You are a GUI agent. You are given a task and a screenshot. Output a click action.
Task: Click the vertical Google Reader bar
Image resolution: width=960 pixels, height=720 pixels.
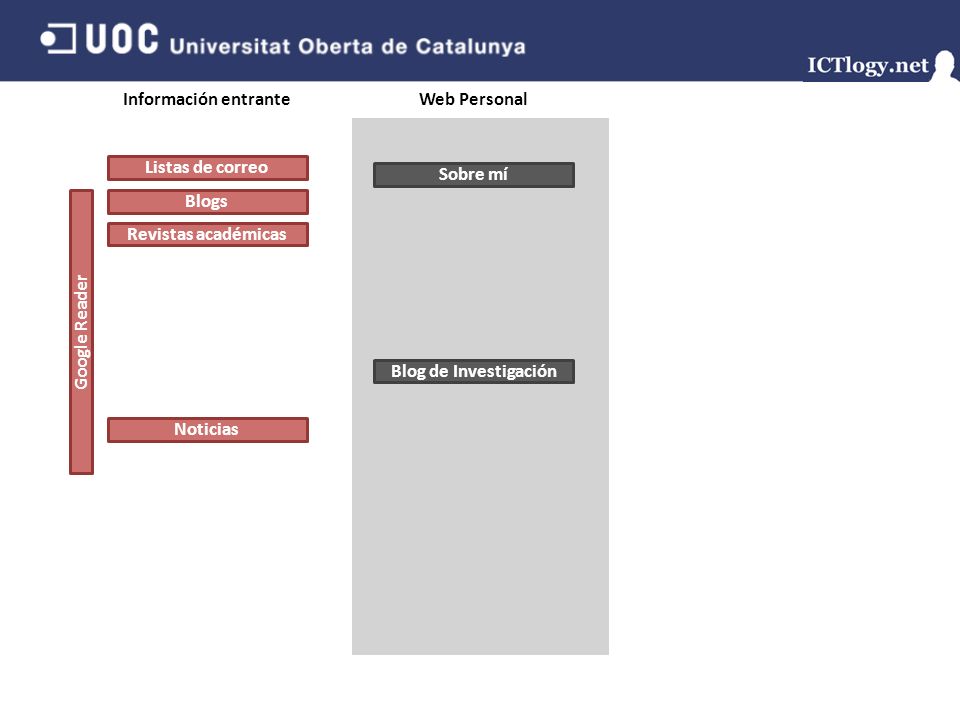81,332
